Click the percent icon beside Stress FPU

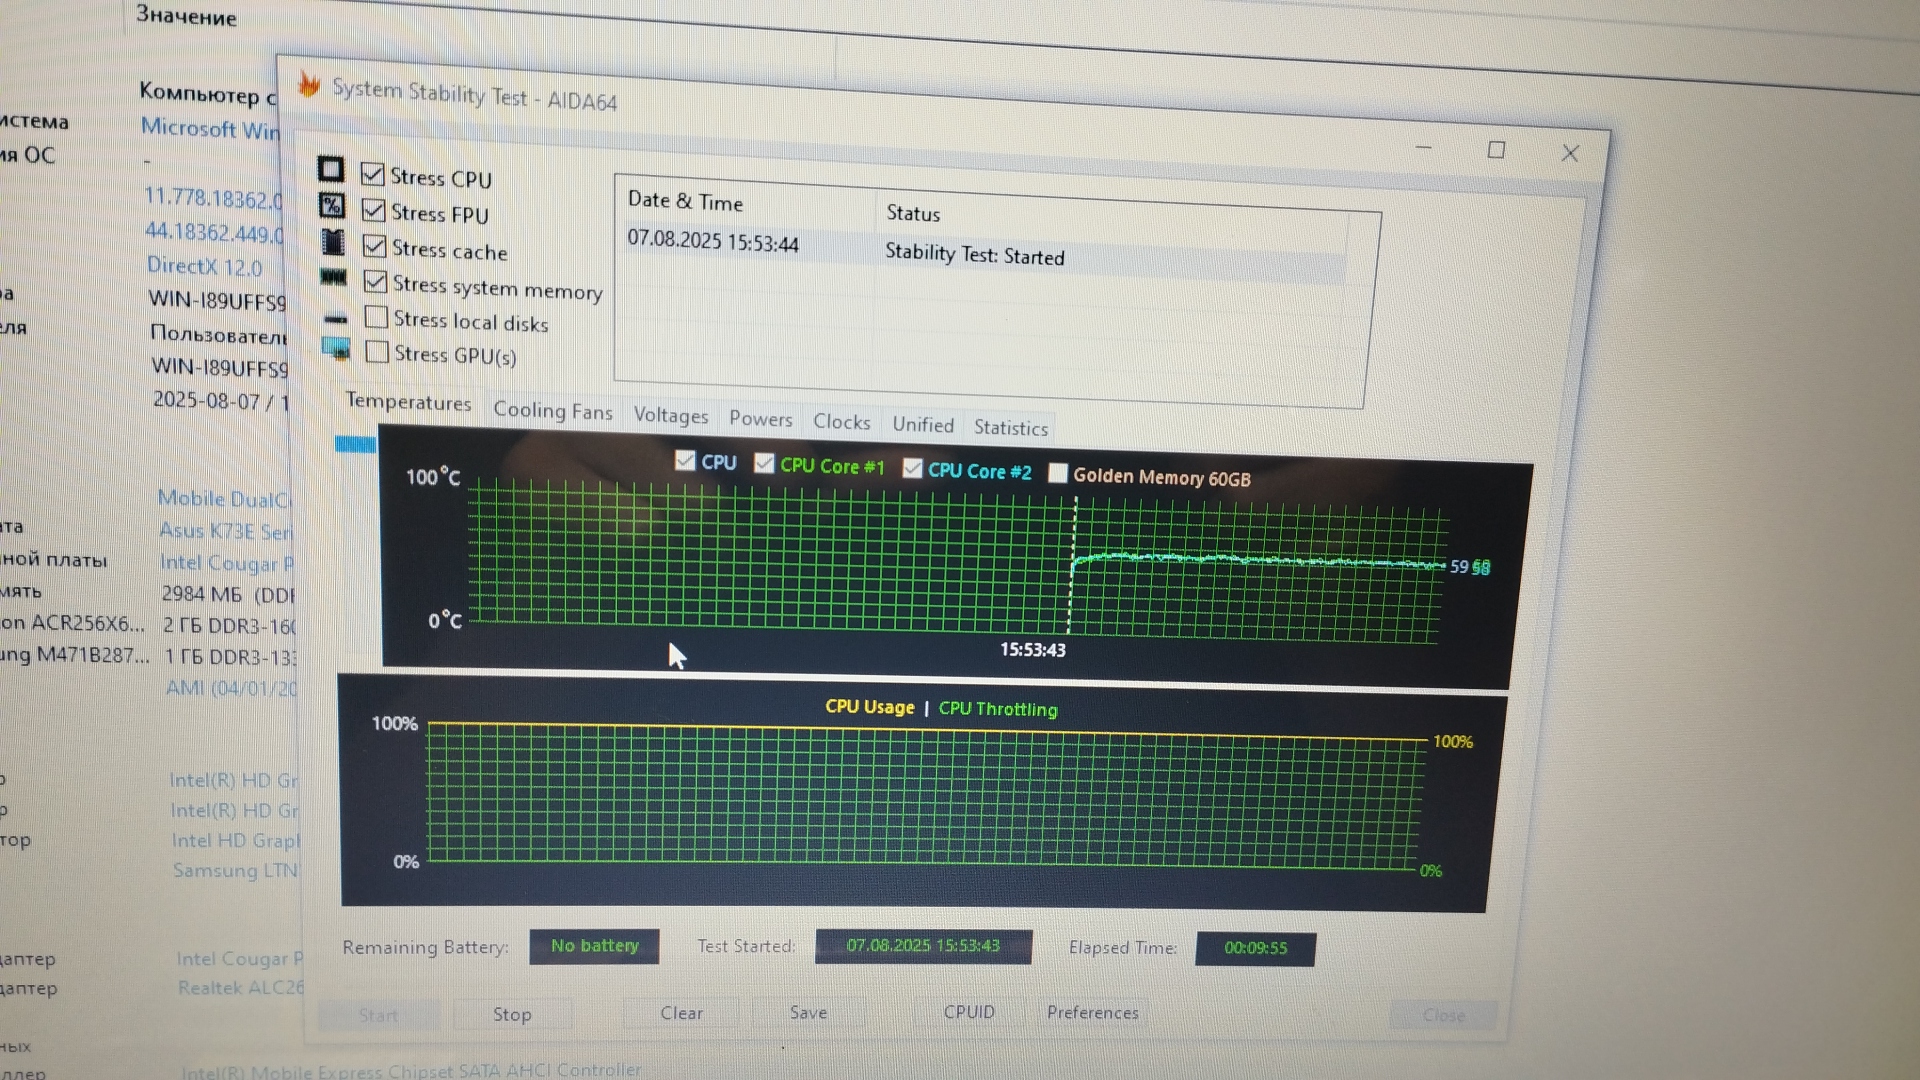332,206
